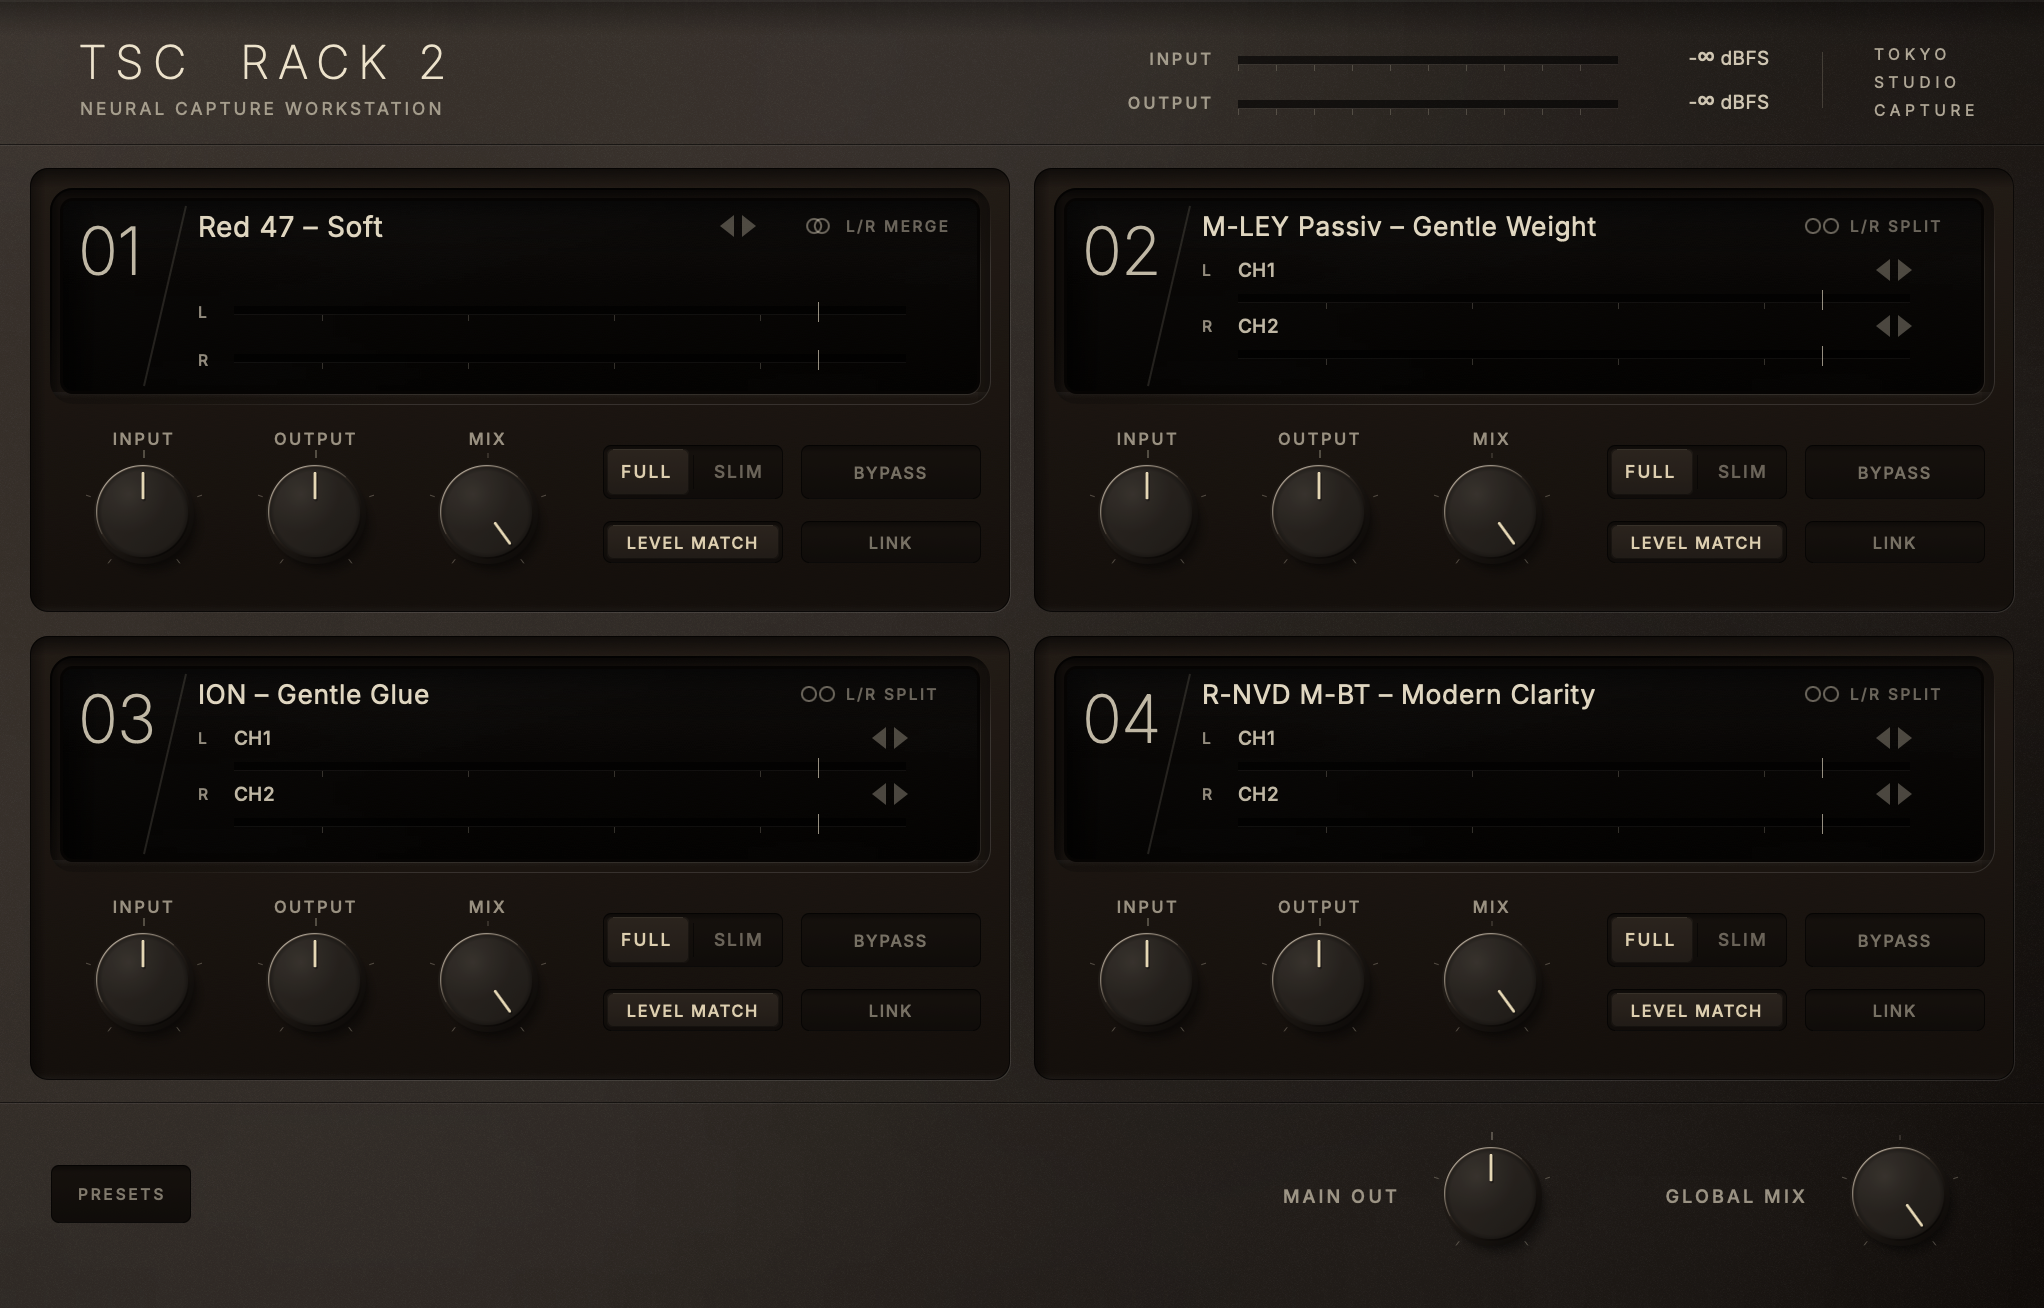Select FULL mode on slot 02
The image size is (2044, 1308).
tap(1650, 471)
